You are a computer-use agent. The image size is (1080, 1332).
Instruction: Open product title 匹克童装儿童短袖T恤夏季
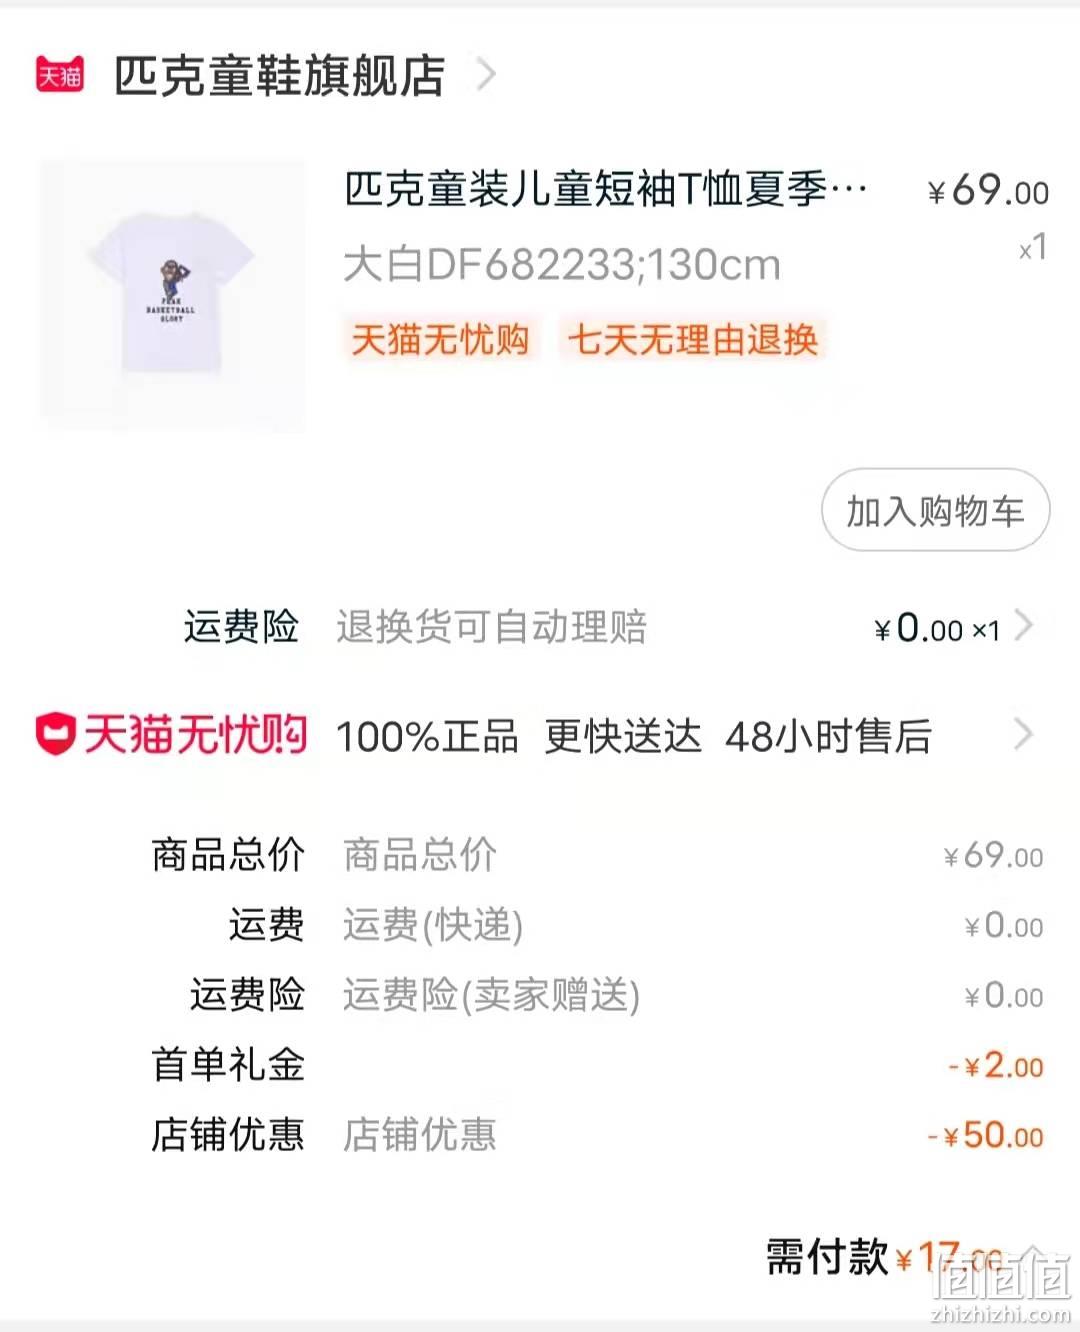point(606,189)
